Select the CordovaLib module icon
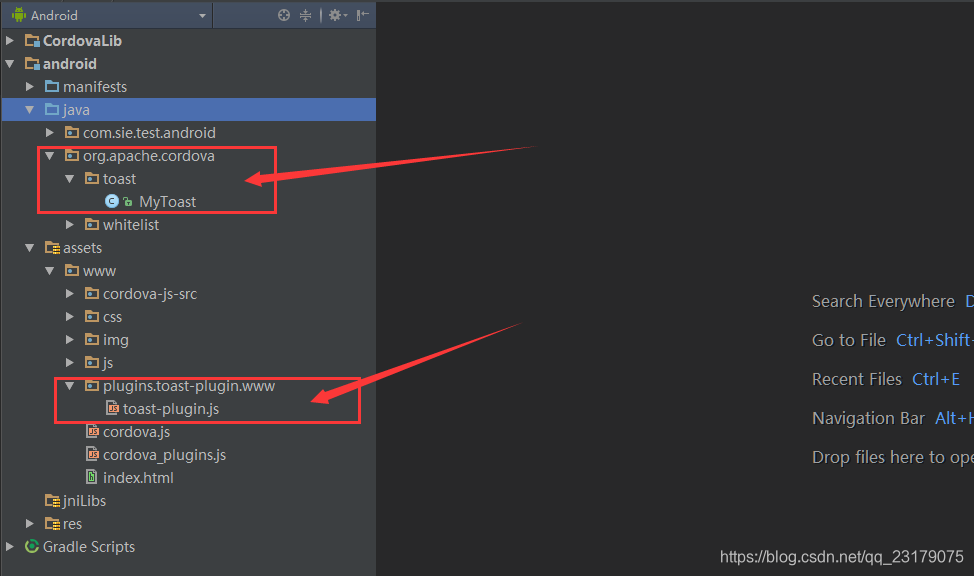This screenshot has width=974, height=576. pyautogui.click(x=32, y=41)
